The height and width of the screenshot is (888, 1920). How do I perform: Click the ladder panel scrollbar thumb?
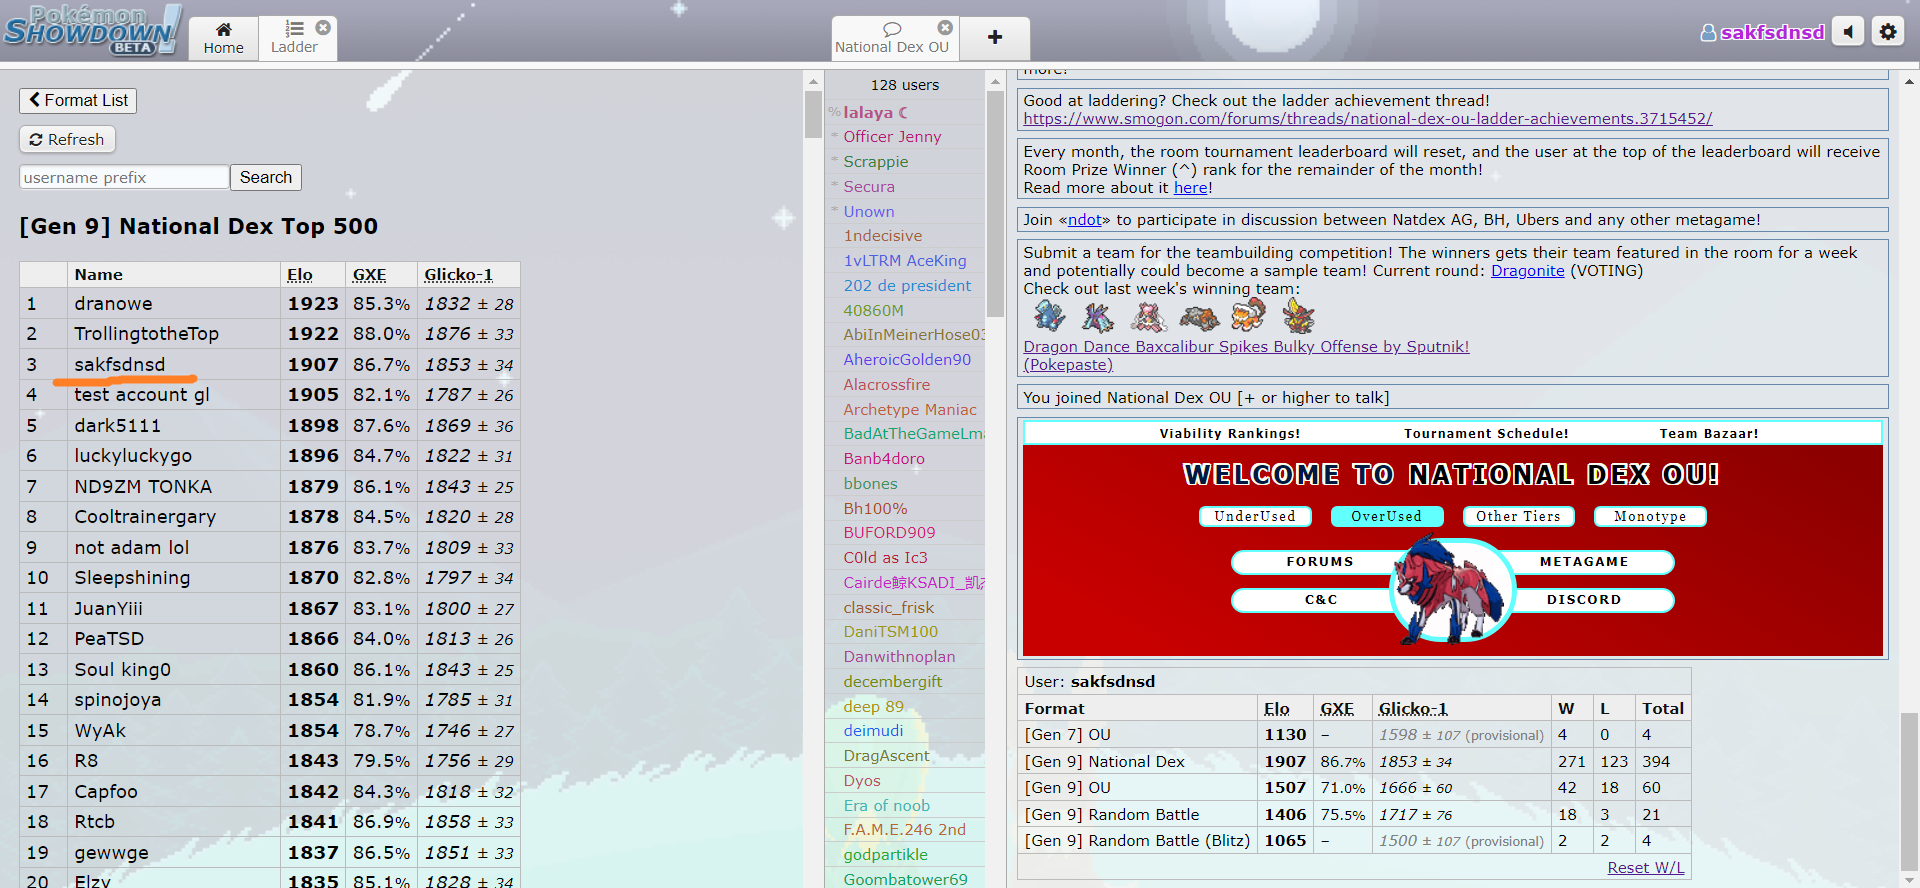pyautogui.click(x=813, y=115)
